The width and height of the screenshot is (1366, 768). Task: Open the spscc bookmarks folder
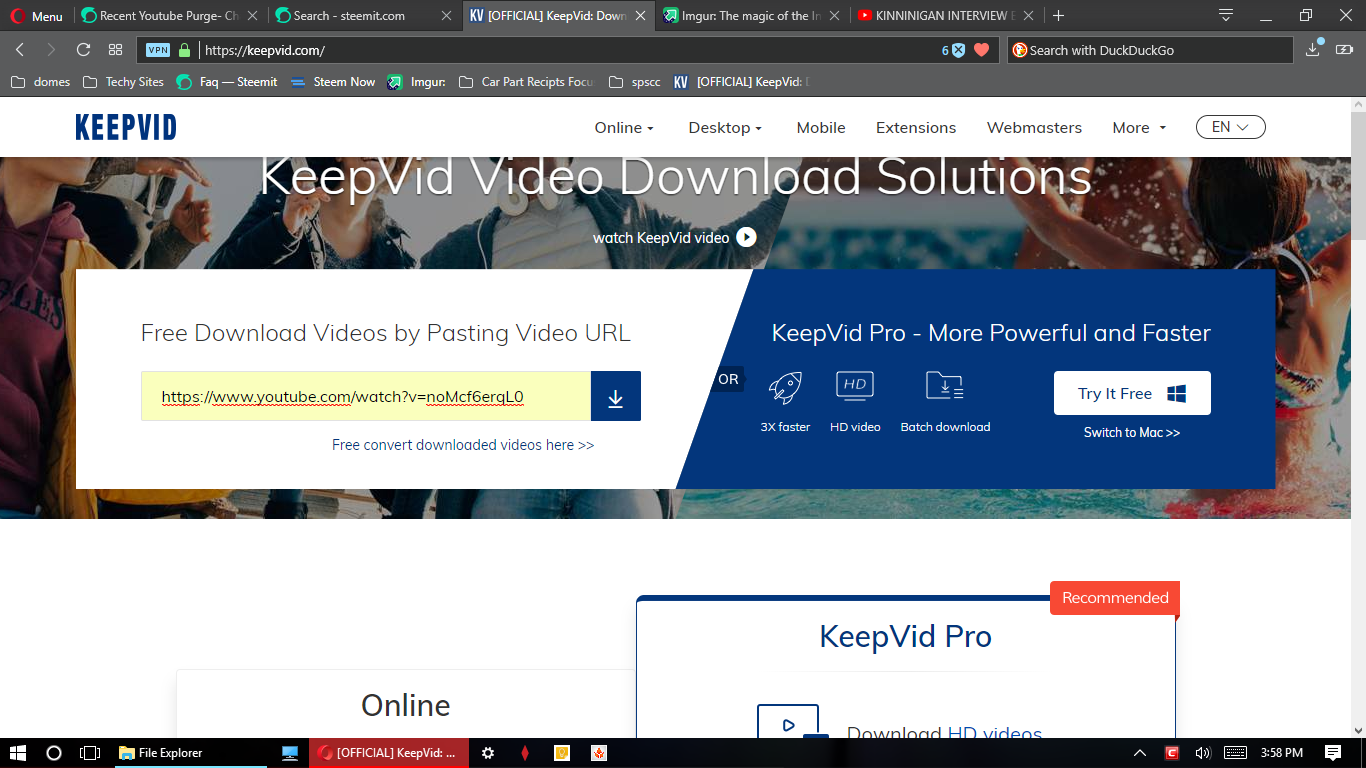634,82
